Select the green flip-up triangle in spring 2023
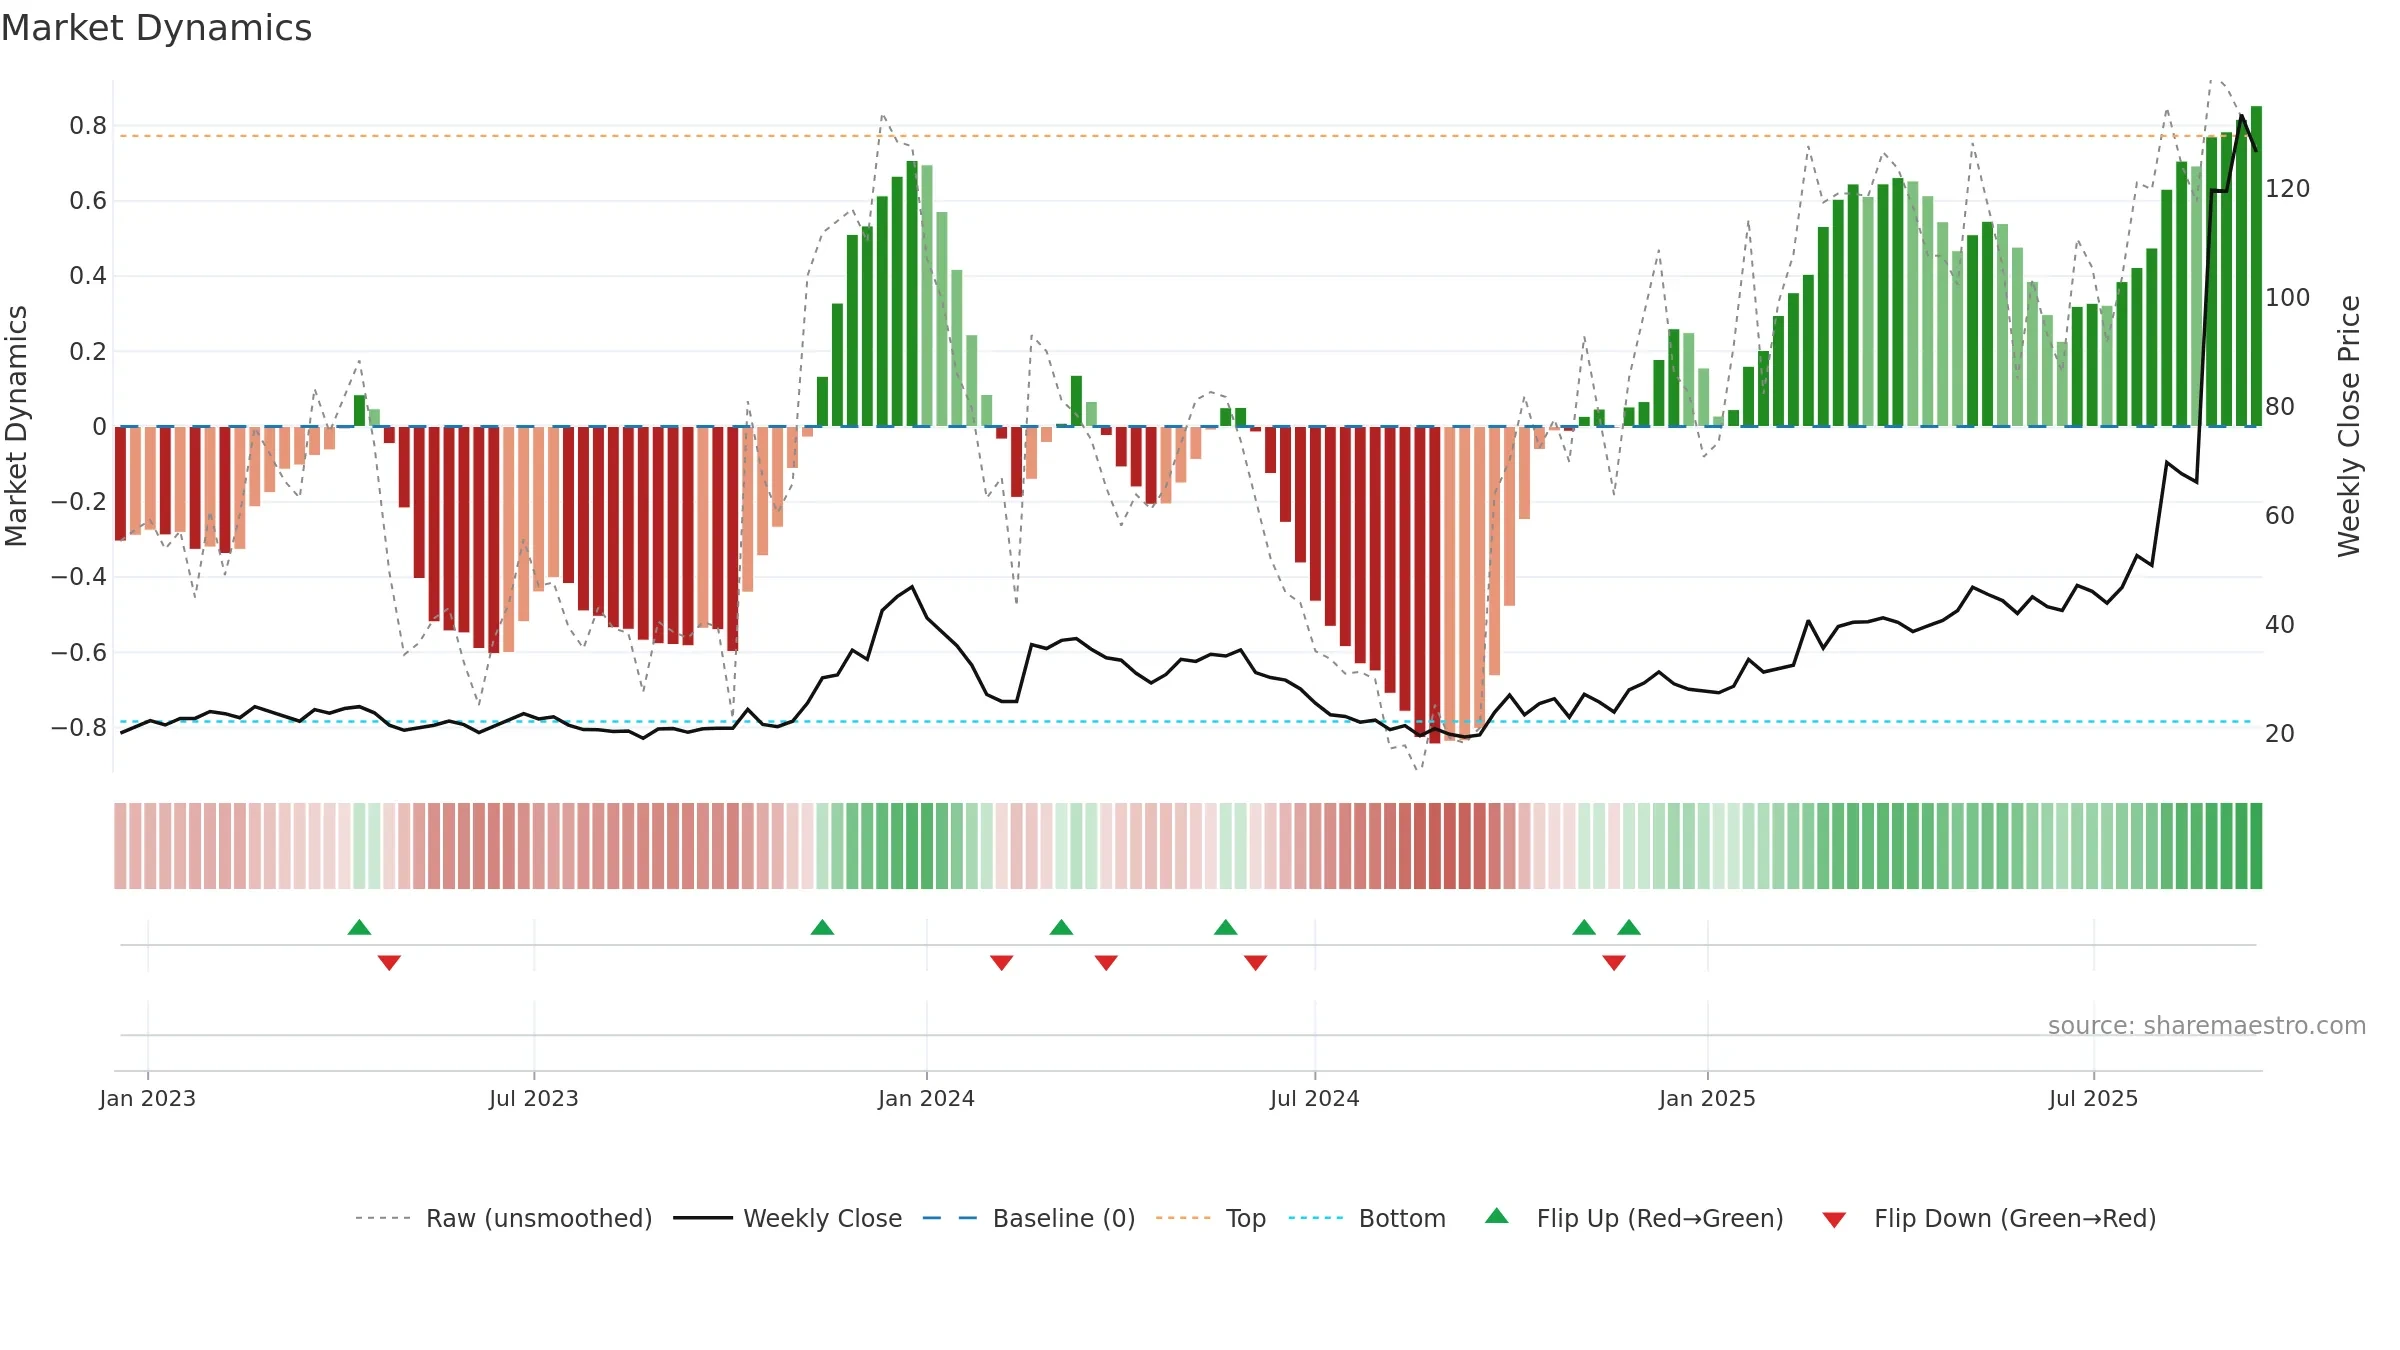The image size is (2400, 1350). click(x=359, y=927)
